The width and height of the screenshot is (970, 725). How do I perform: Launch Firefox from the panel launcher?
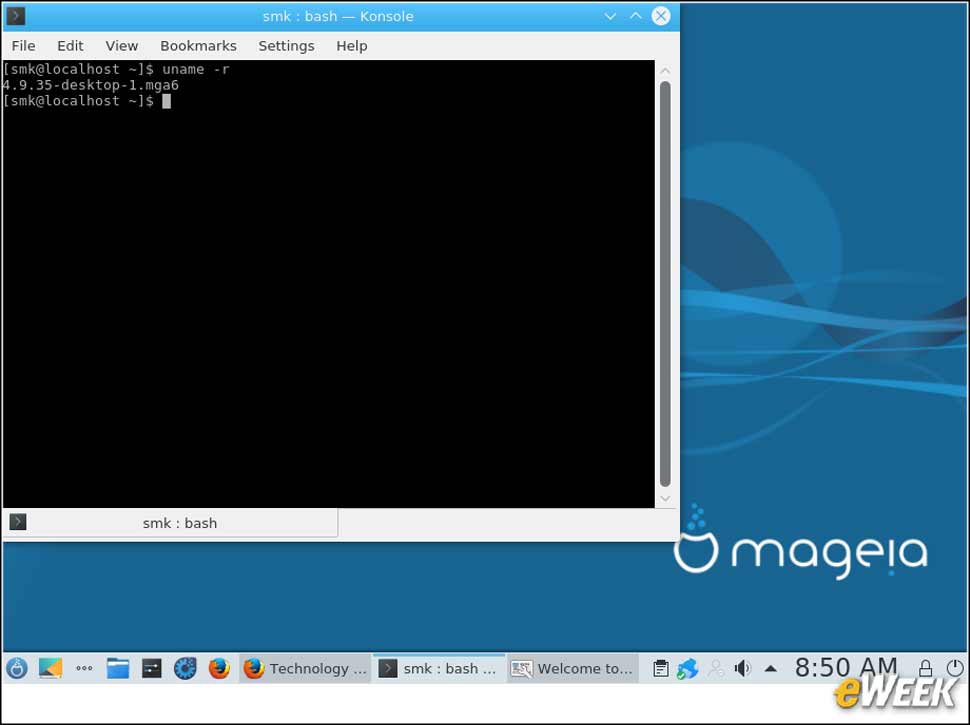(x=219, y=668)
